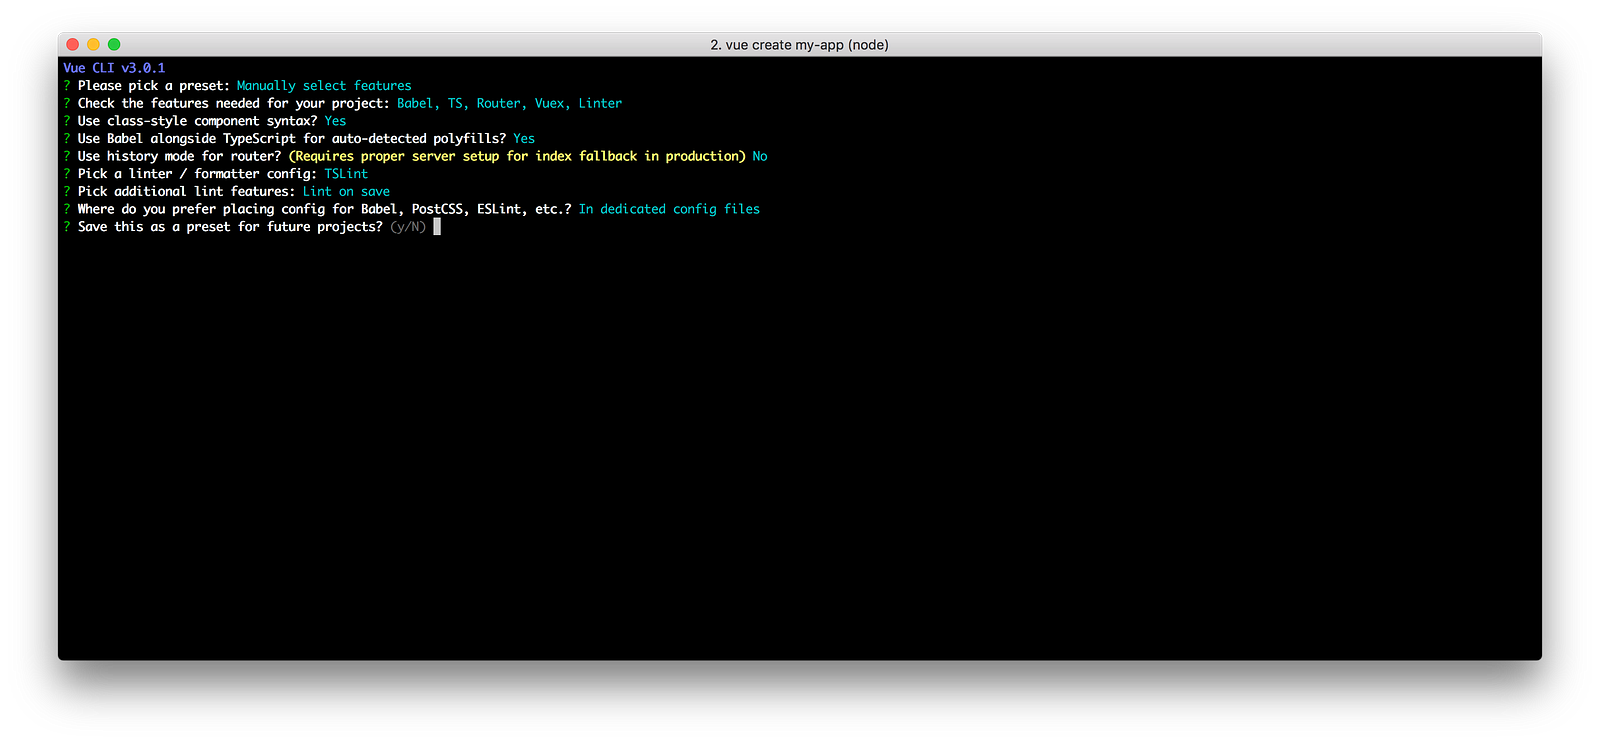Click the terminal cursor block after (y/N)
The height and width of the screenshot is (743, 1600).
tap(437, 227)
